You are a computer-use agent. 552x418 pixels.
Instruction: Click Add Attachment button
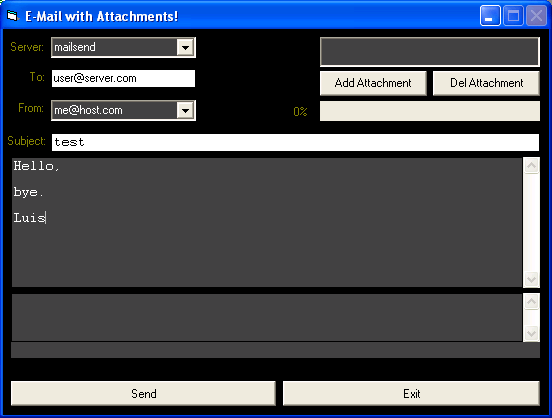(x=373, y=83)
